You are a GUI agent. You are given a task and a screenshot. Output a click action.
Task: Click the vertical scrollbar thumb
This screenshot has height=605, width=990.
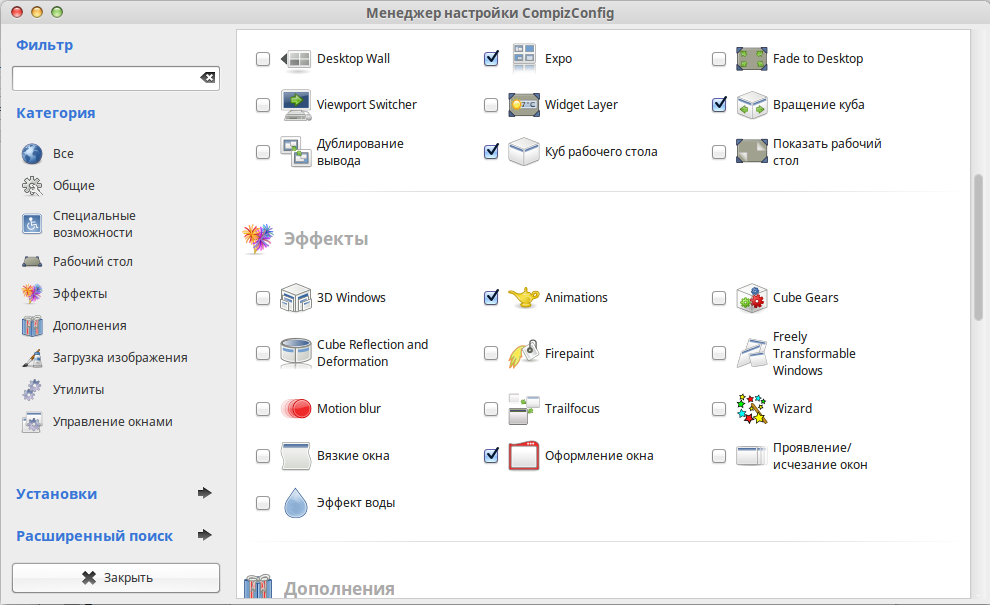979,248
